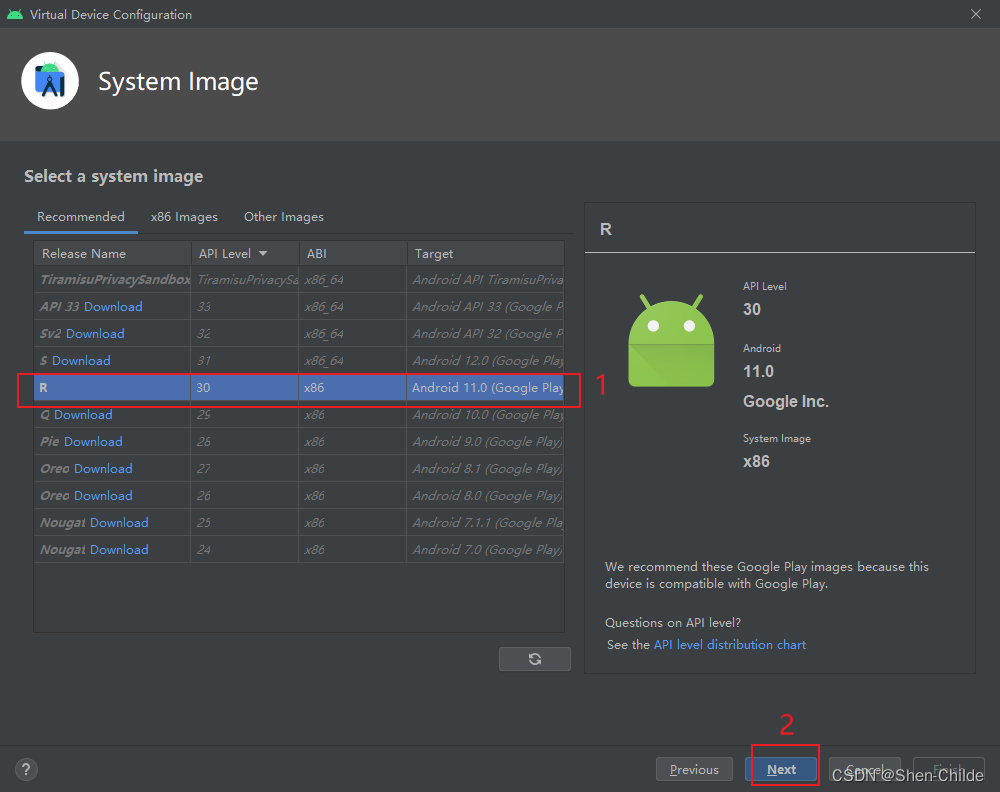Click the Android 7.0 (Google Play) target cell
This screenshot has height=792, width=1000.
[485, 549]
